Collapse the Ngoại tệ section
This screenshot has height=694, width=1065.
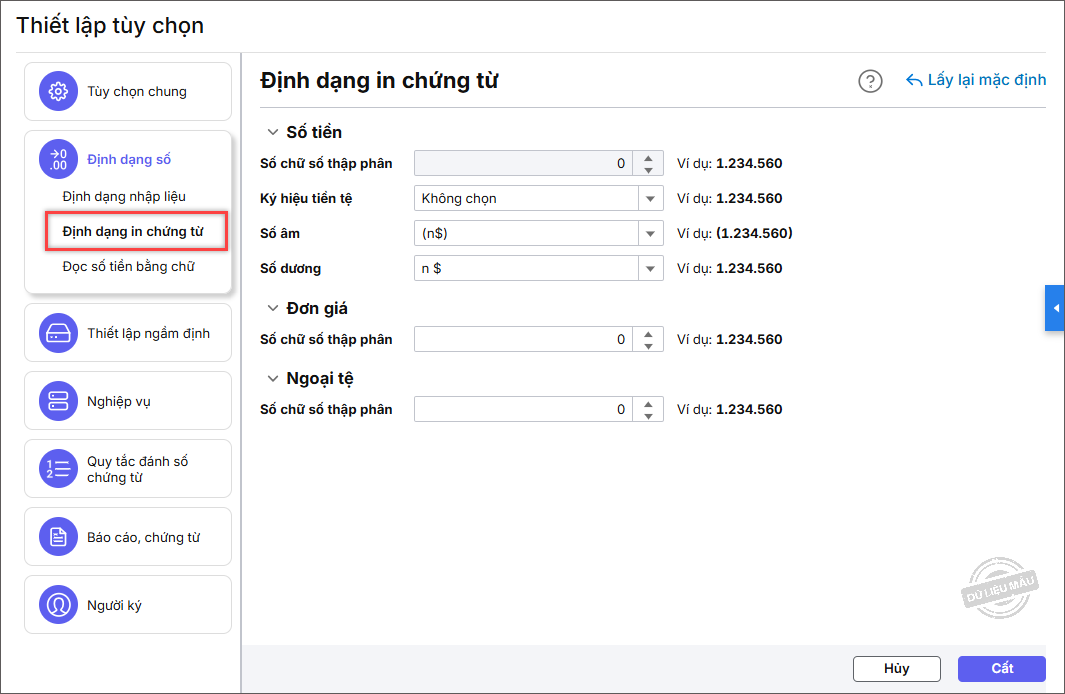[x=272, y=379]
